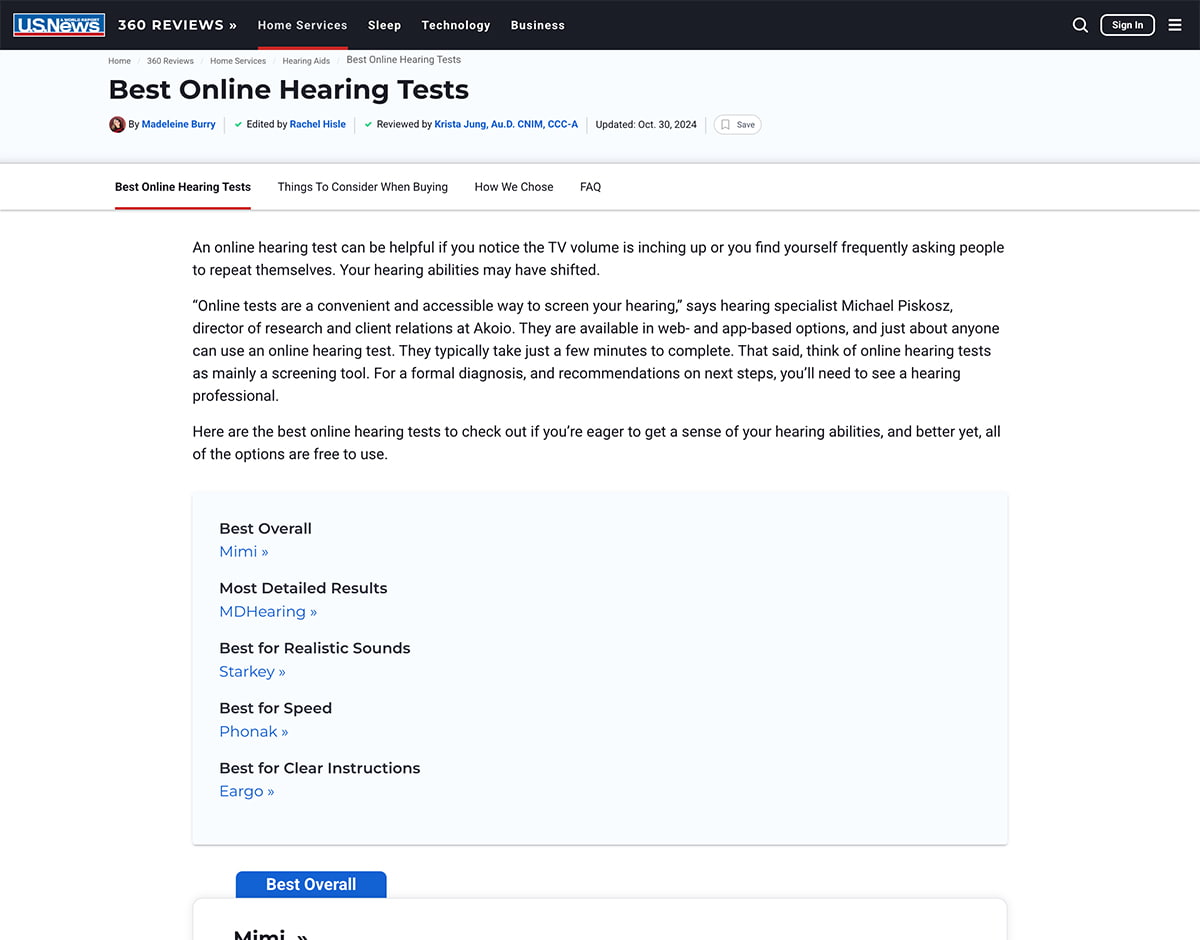1200x940 pixels.
Task: Open reviewer Krista Jung's profile link
Action: (506, 125)
